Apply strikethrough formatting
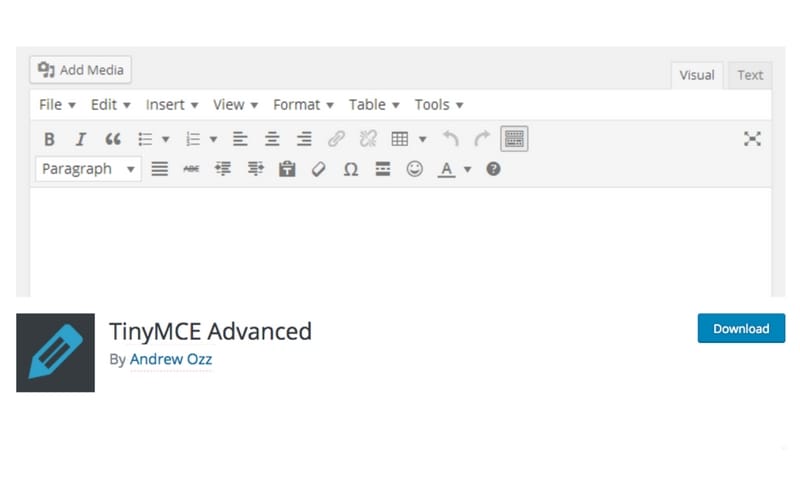Viewport: 800px width, 500px height. tap(191, 169)
